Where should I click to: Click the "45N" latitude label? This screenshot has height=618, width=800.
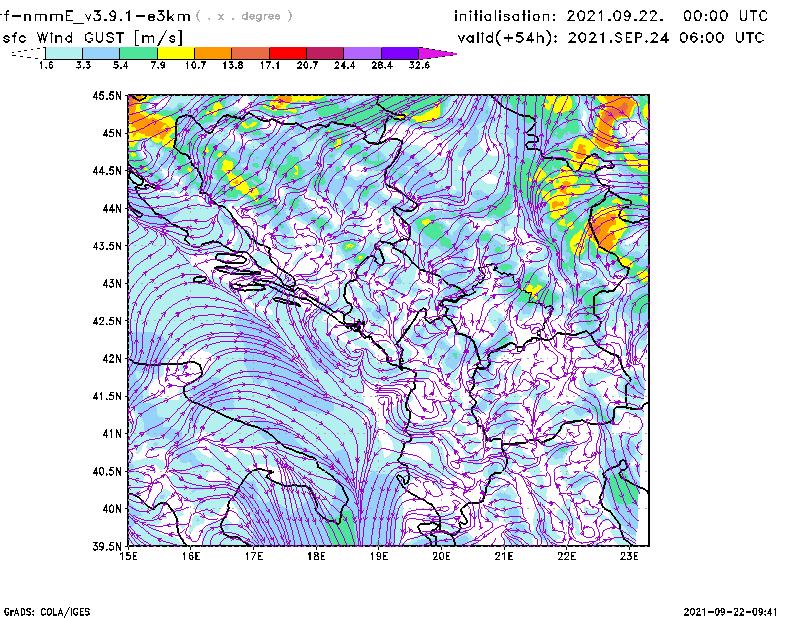112,133
